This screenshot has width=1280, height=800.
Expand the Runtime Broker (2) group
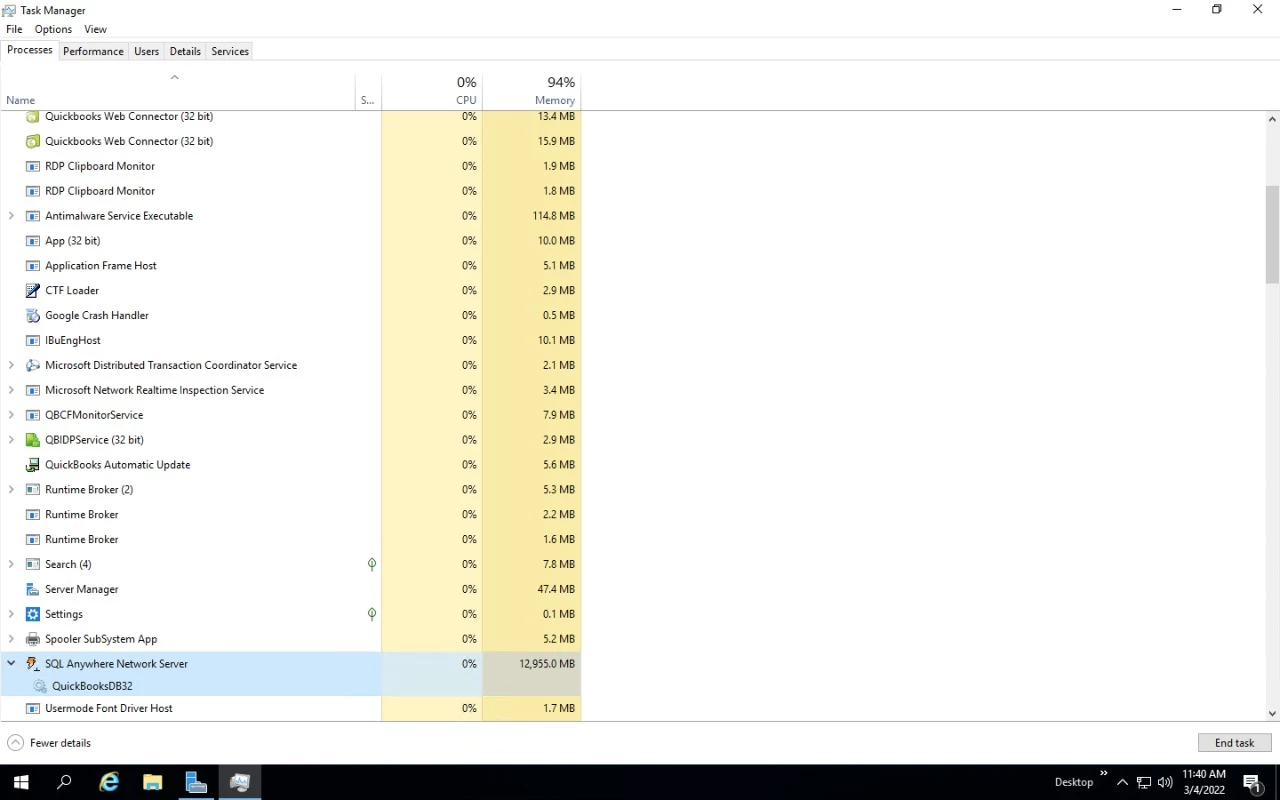click(x=11, y=490)
